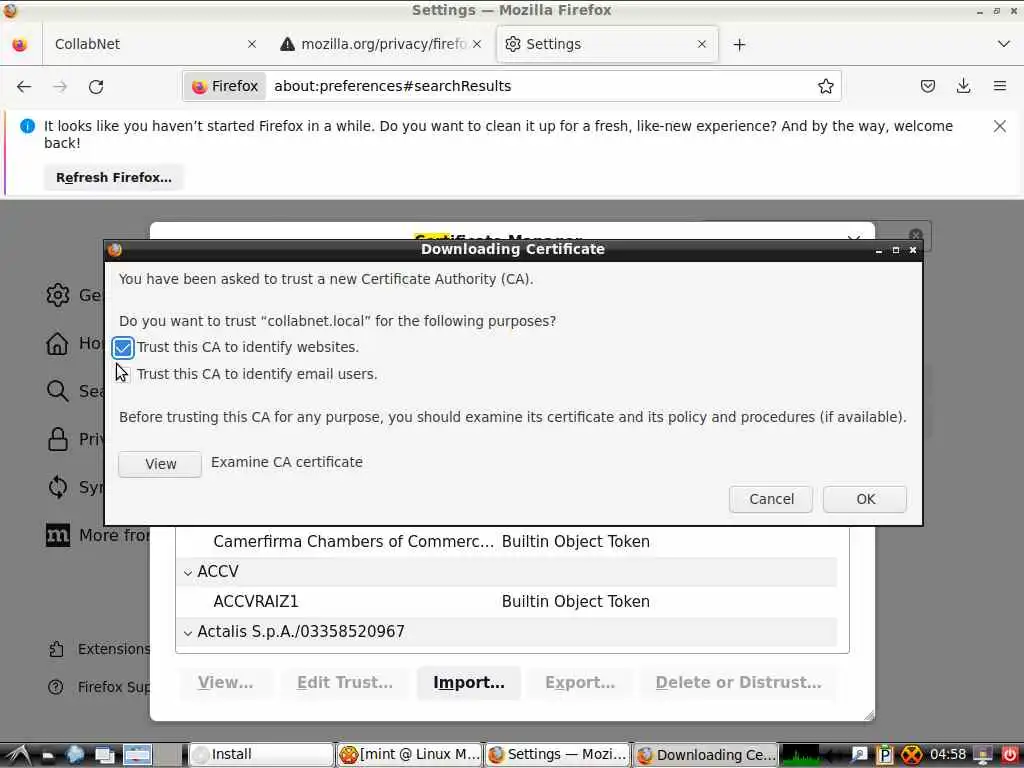Click the magnifier icon in system tray
Image resolution: width=1024 pixels, height=768 pixels.
click(x=860, y=755)
